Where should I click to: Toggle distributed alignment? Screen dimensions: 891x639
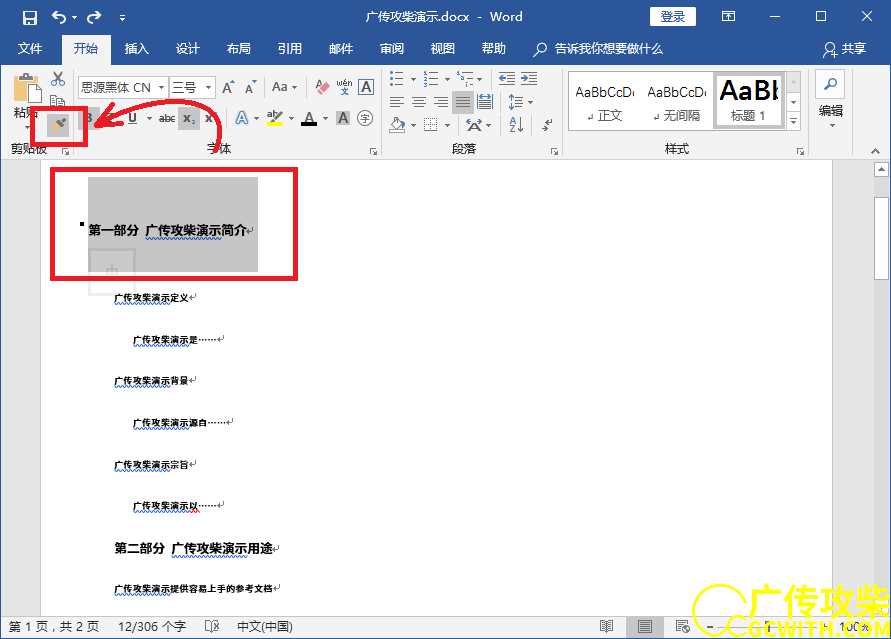click(x=485, y=102)
